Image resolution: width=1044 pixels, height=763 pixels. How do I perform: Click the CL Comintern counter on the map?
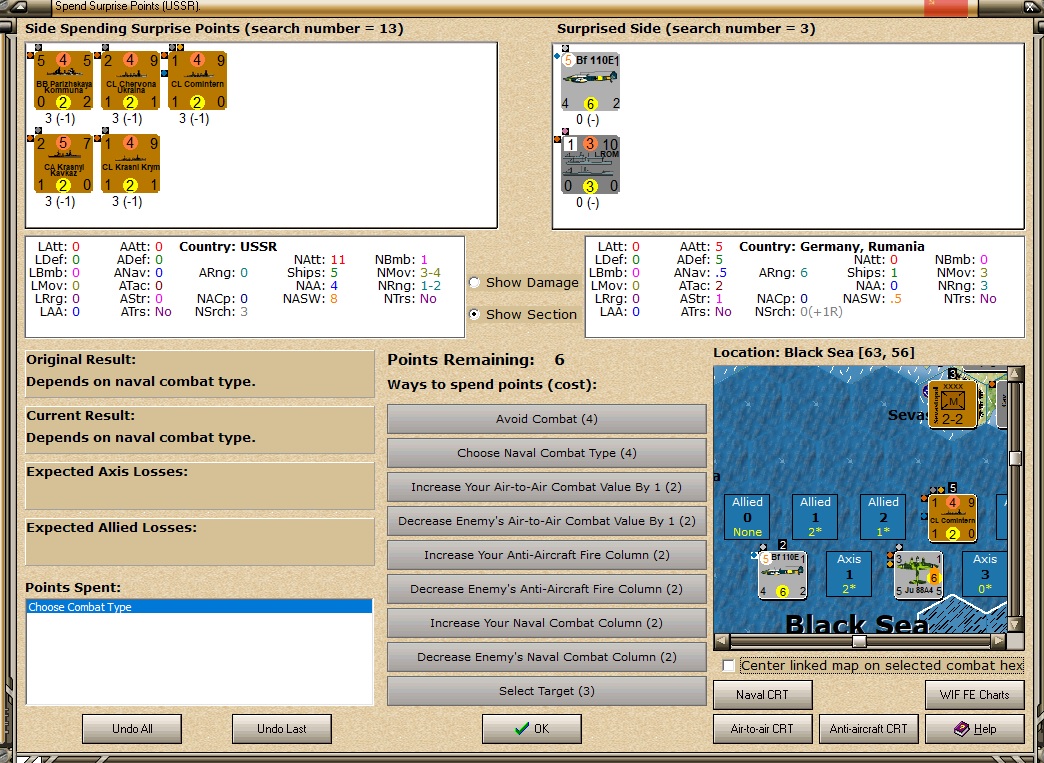tap(952, 517)
